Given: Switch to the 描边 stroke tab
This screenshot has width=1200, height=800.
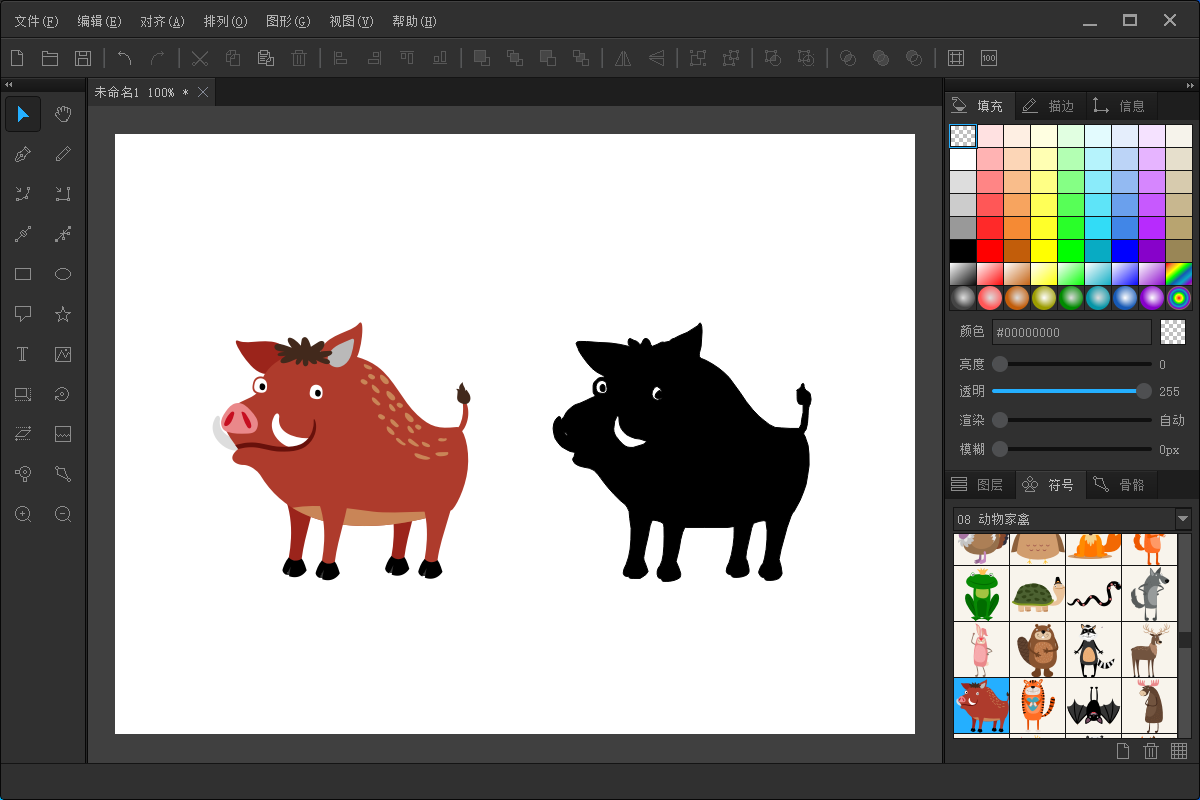Looking at the screenshot, I should (1050, 106).
